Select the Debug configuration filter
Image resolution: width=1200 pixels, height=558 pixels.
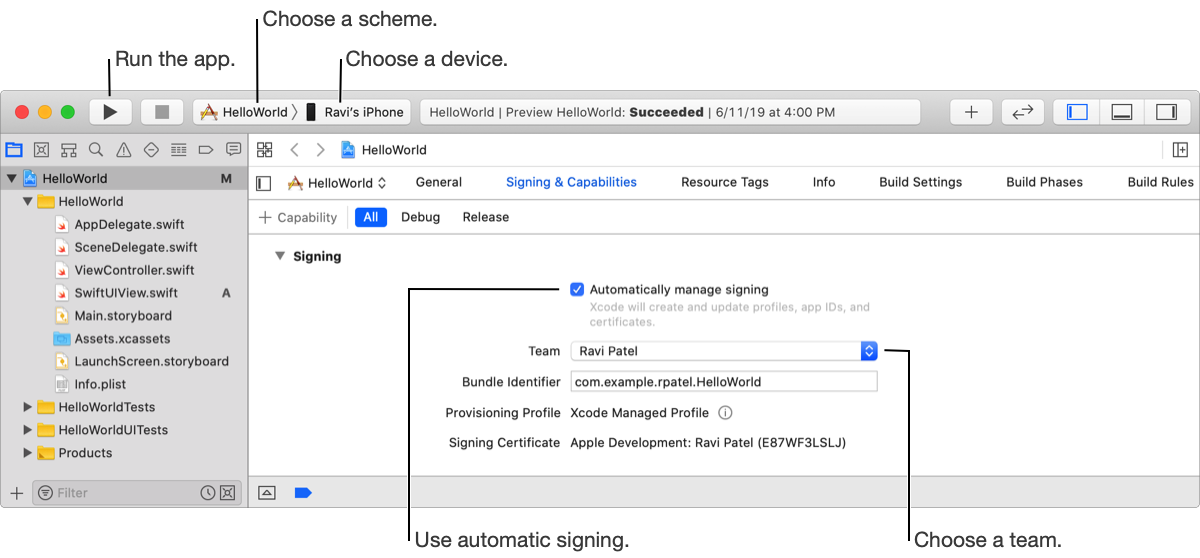click(420, 217)
